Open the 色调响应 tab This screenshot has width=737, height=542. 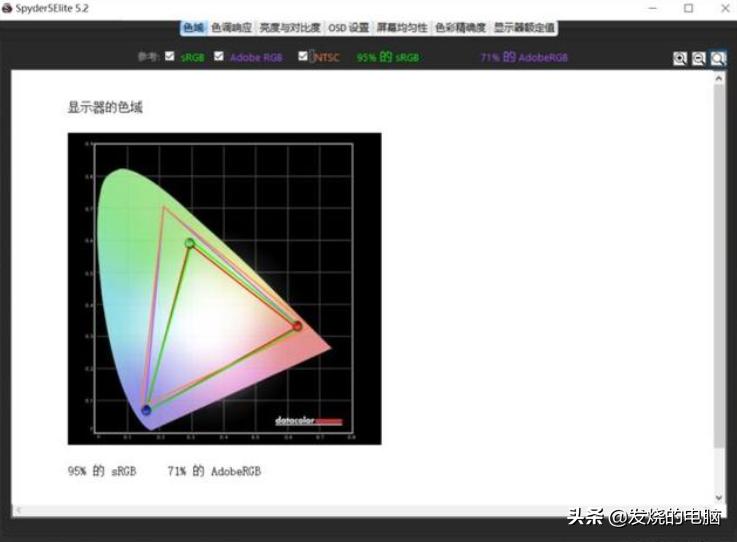click(231, 28)
